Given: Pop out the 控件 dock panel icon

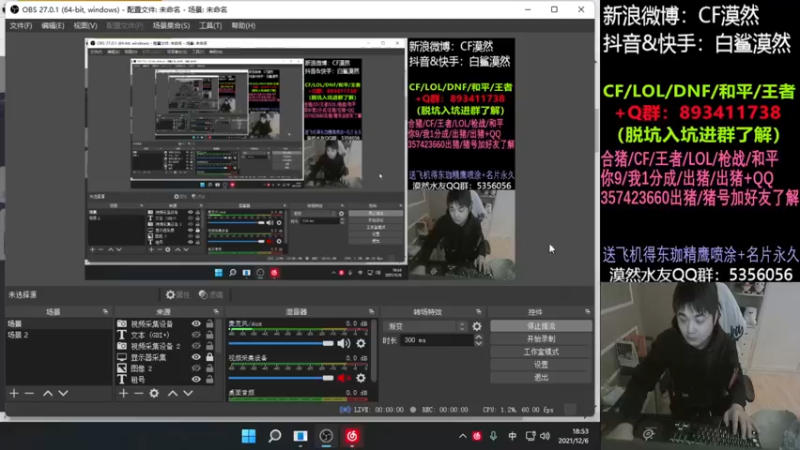Looking at the screenshot, I should coord(587,311).
